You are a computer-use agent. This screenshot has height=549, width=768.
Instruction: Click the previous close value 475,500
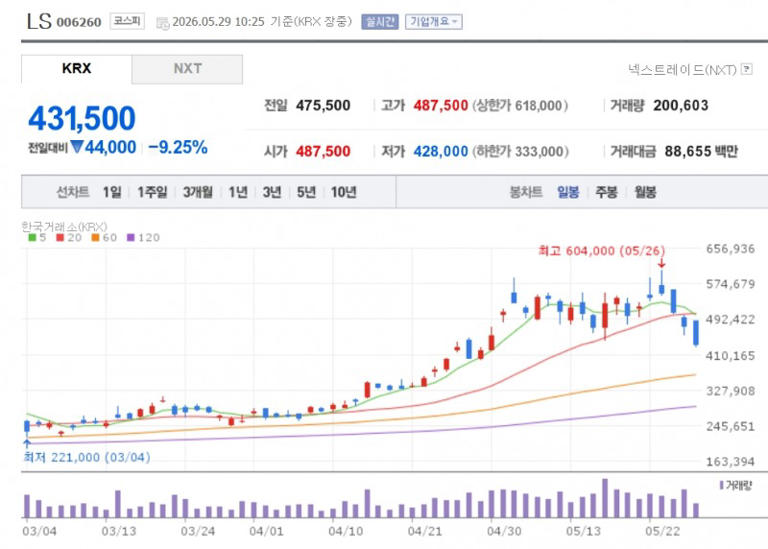[323, 105]
